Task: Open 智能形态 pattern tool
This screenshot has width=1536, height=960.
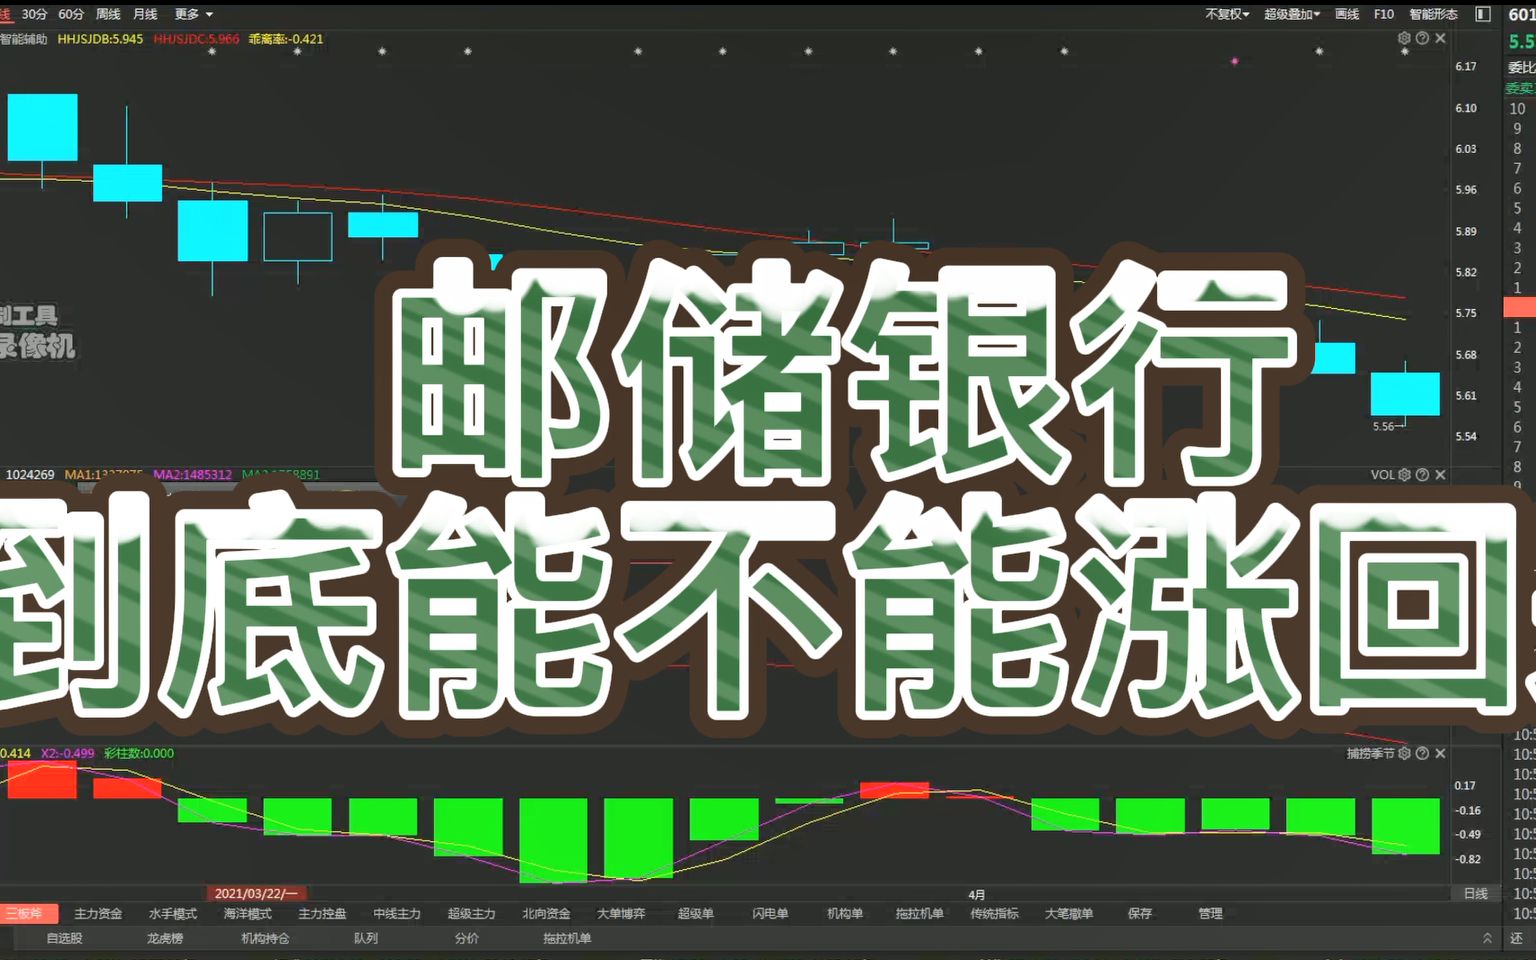Action: click(1434, 14)
